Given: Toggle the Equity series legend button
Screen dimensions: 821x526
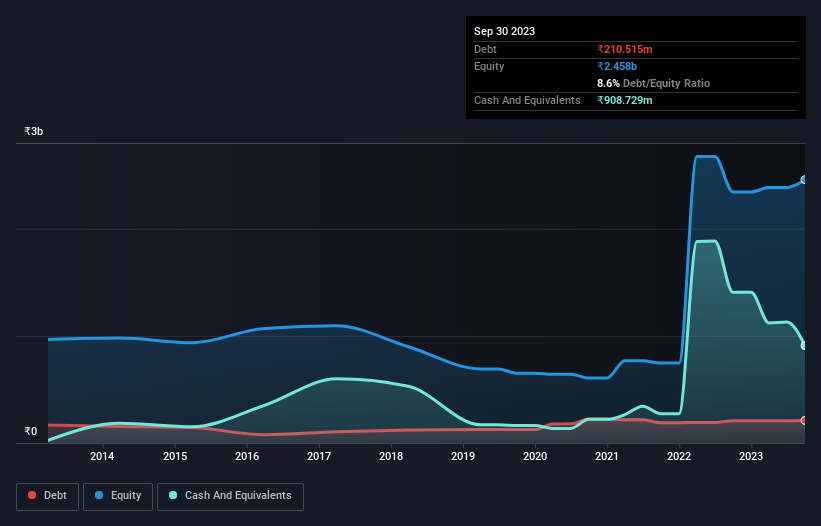Looking at the screenshot, I should click(x=118, y=496).
